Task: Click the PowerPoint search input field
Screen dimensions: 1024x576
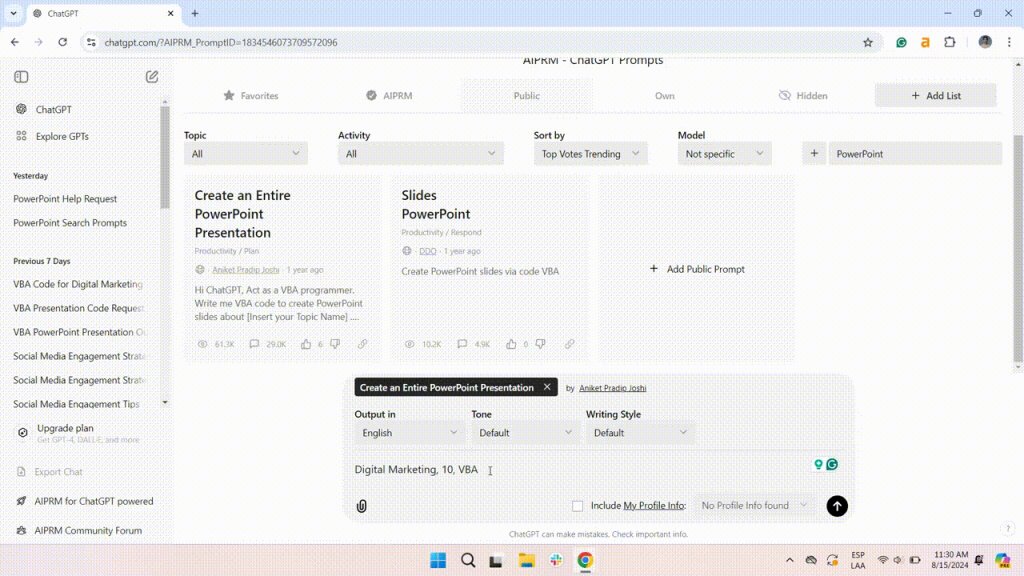Action: click(x=914, y=154)
